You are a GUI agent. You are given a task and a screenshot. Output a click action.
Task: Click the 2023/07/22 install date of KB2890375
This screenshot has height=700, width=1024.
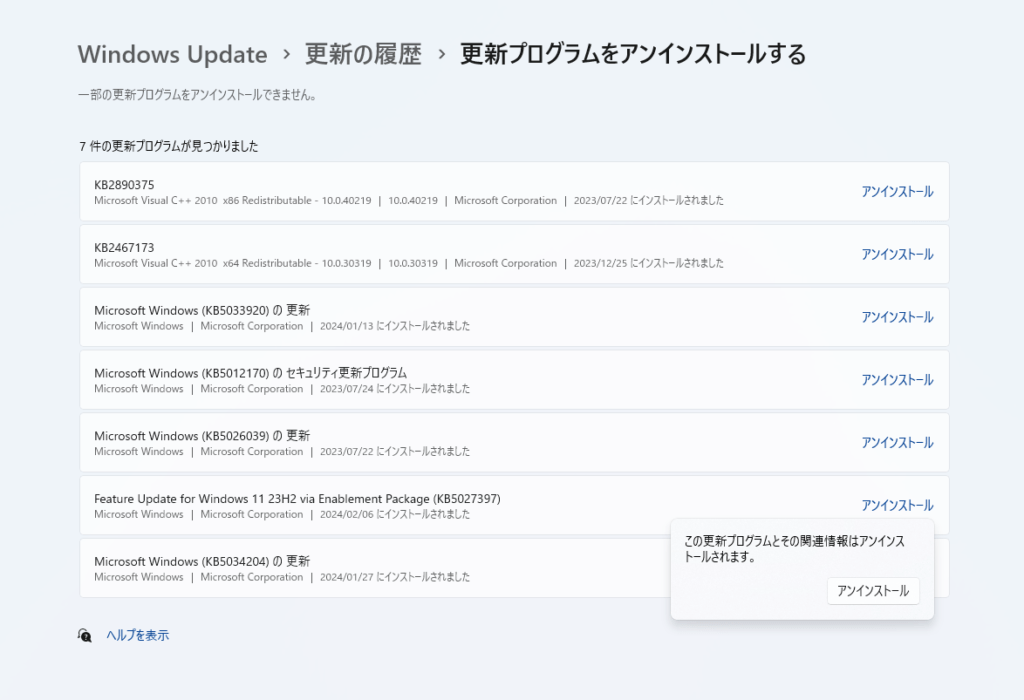648,200
